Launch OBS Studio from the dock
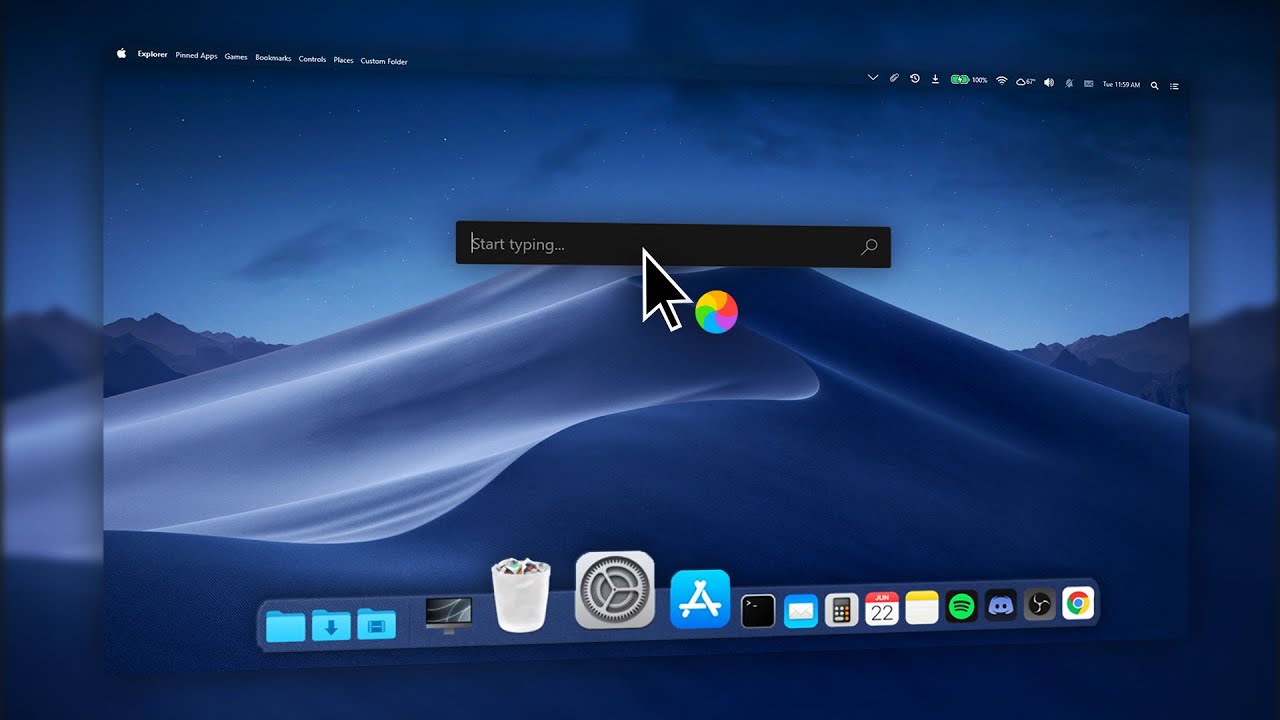The image size is (1280, 720). coord(1040,604)
